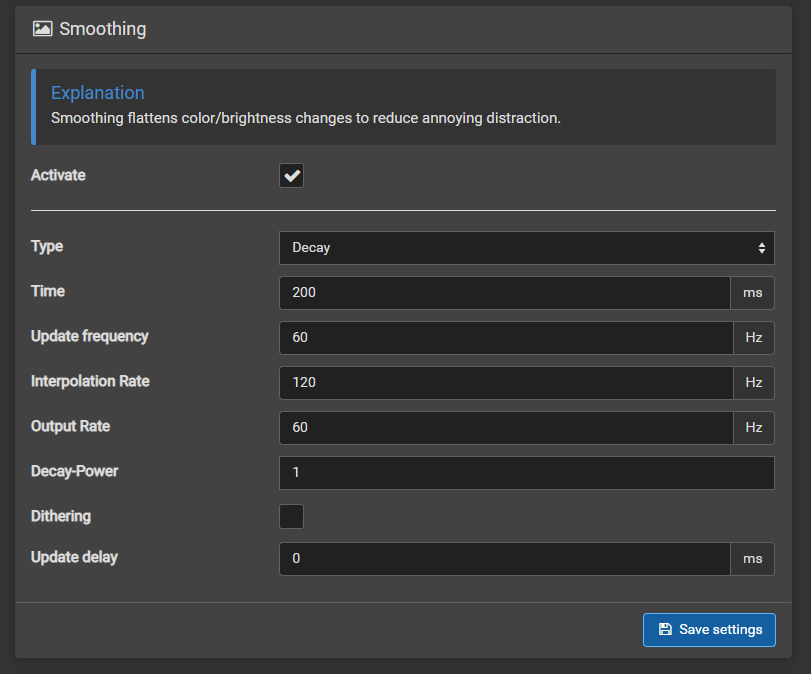Click the ms unit beside Update delay
Image resolution: width=811 pixels, height=674 pixels.
pyautogui.click(x=752, y=559)
